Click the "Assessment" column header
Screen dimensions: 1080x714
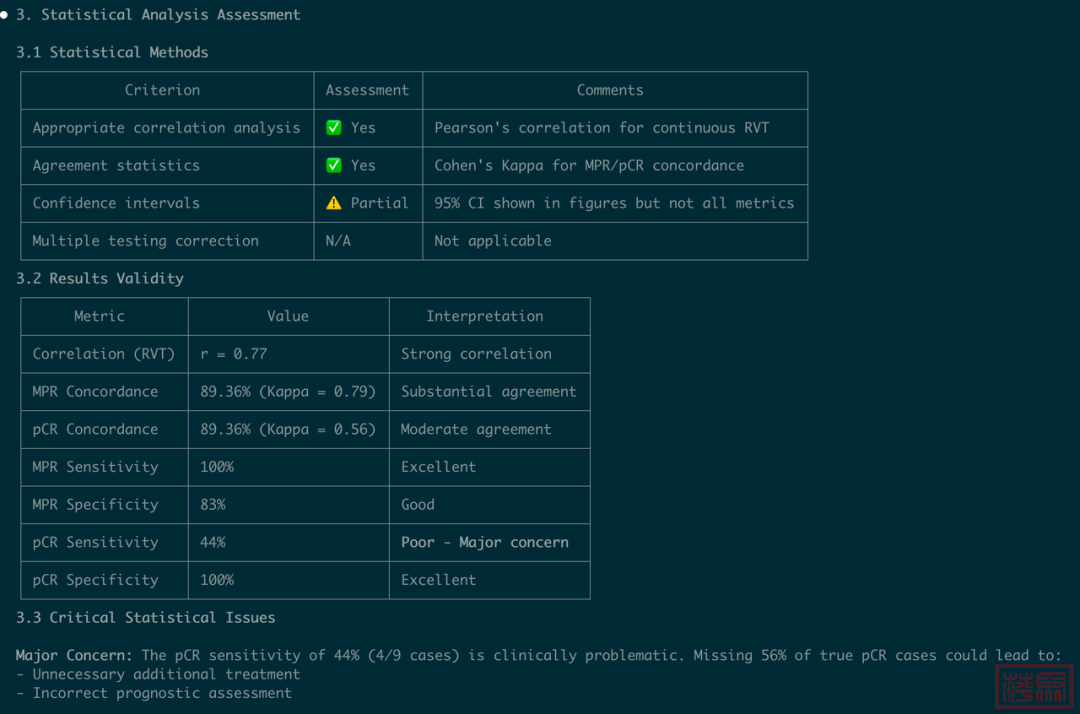click(367, 90)
